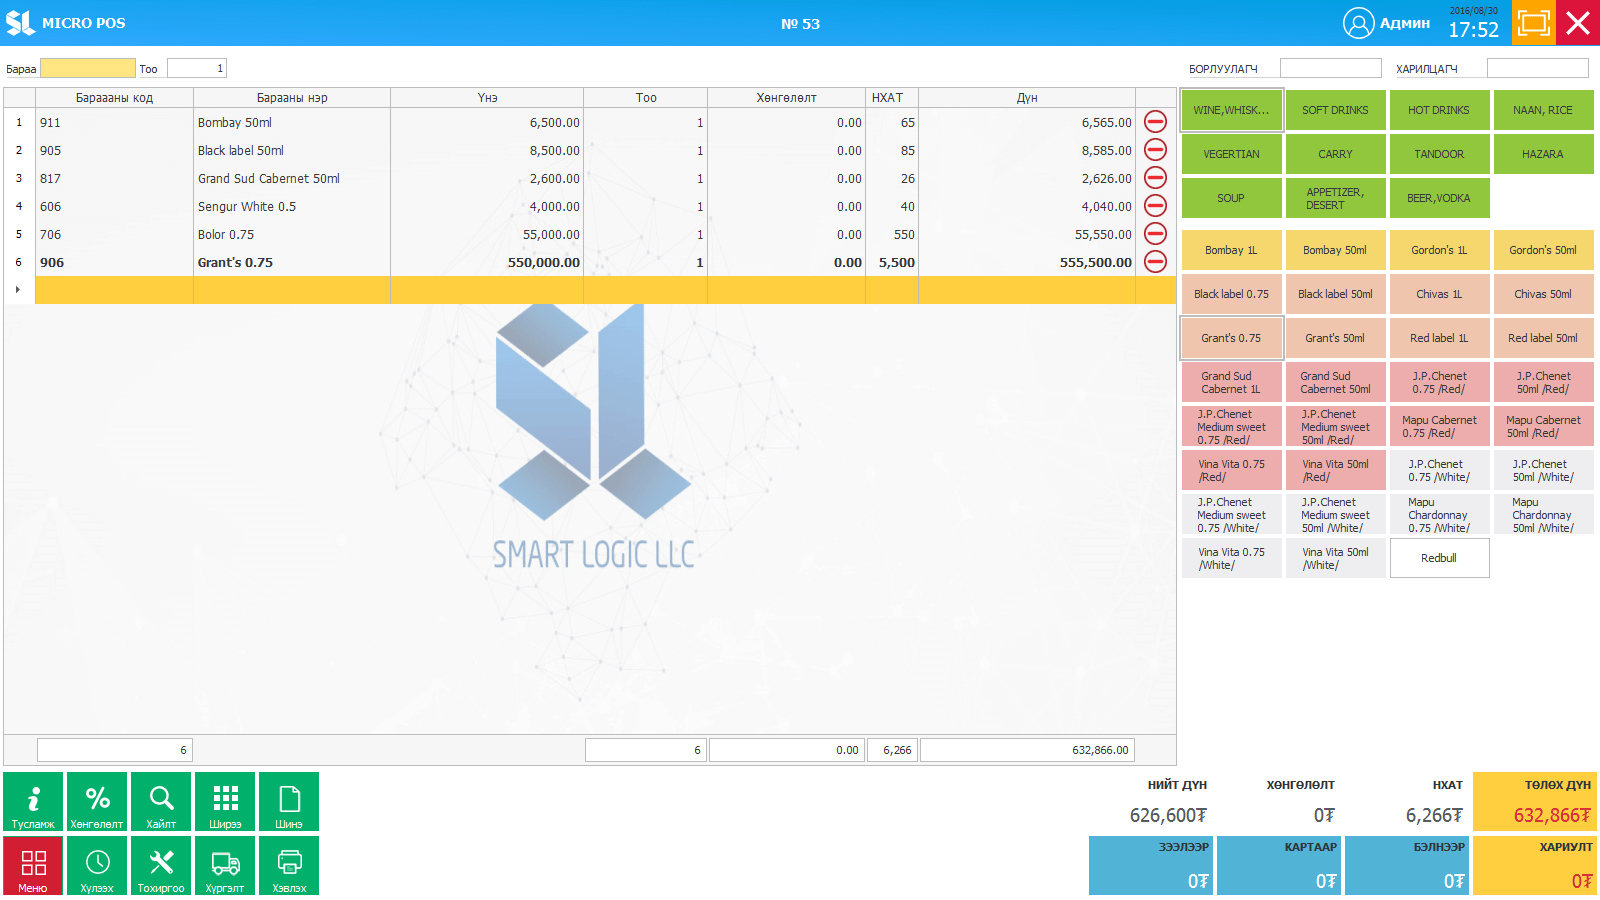Image resolution: width=1600 pixels, height=900 pixels.
Task: Select TANDOOR category tile
Action: click(1439, 154)
